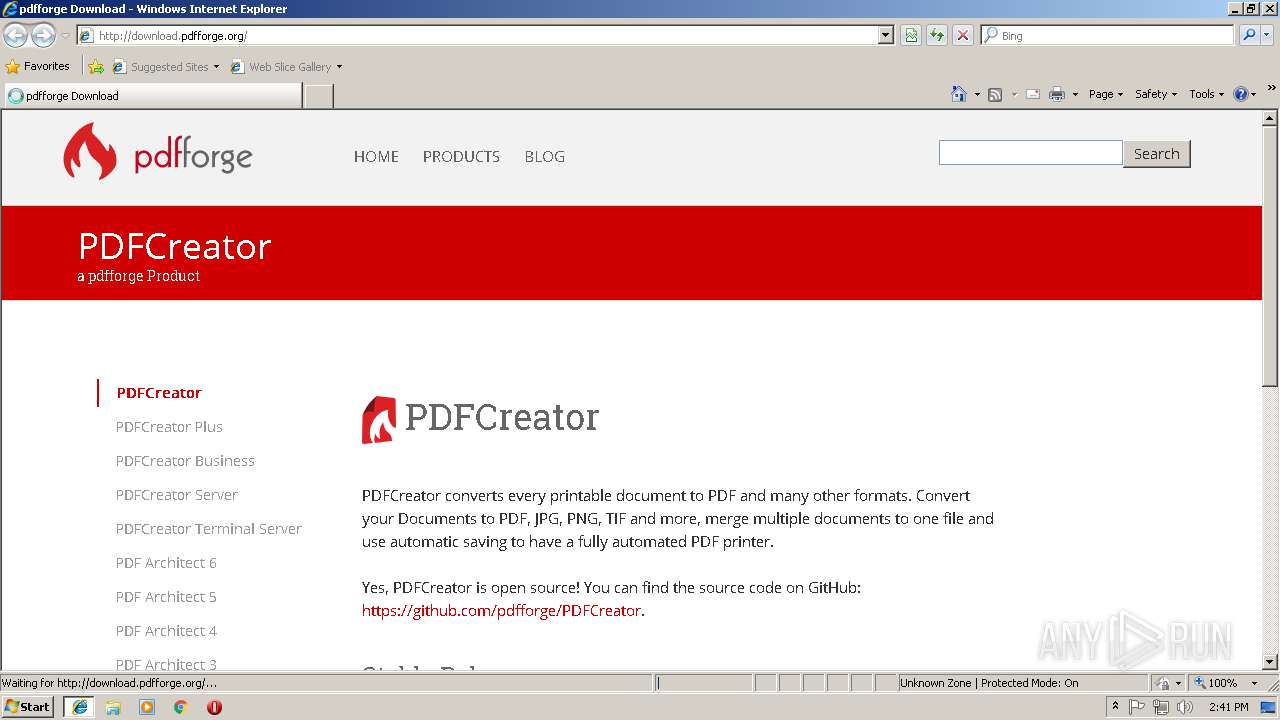This screenshot has width=1280, height=720.
Task: Click the Help question mark icon
Action: pos(1241,94)
